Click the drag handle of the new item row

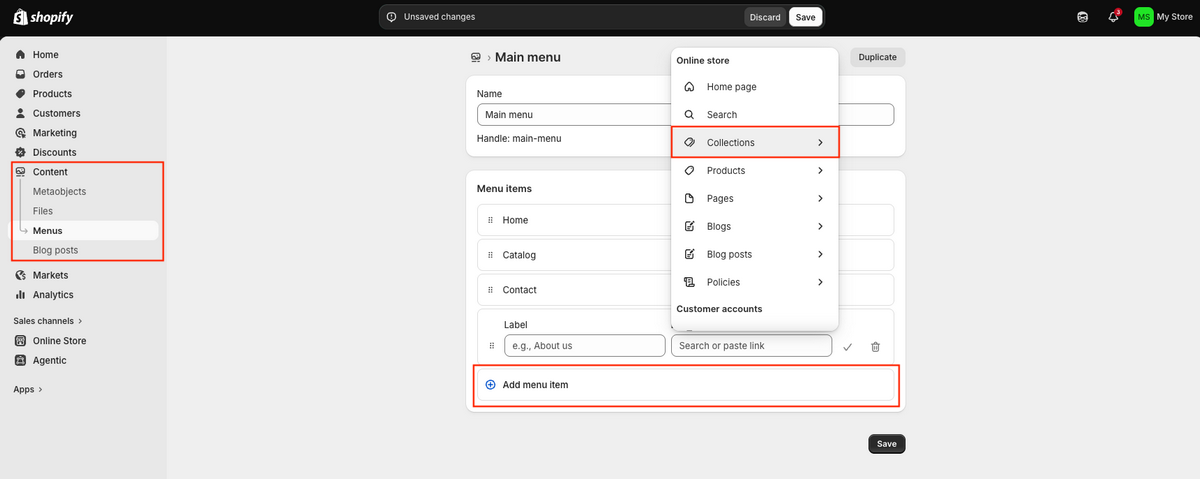point(490,346)
